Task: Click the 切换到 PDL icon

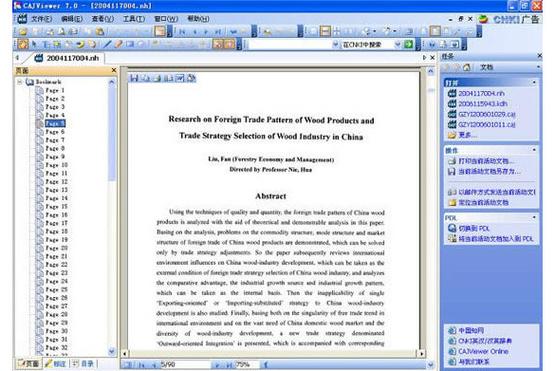Action: click(x=452, y=228)
